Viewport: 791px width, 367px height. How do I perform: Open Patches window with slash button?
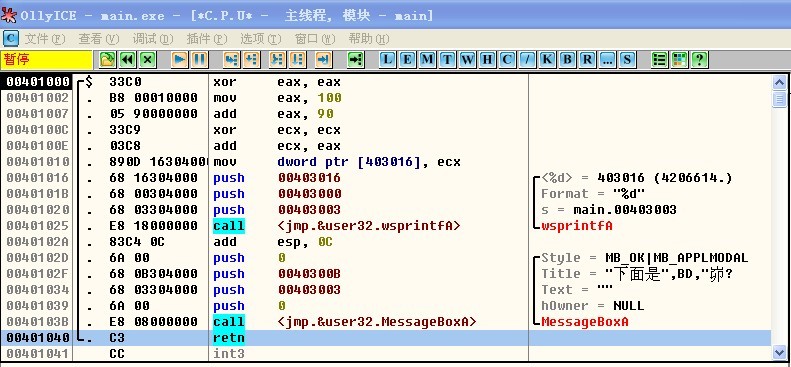click(527, 60)
